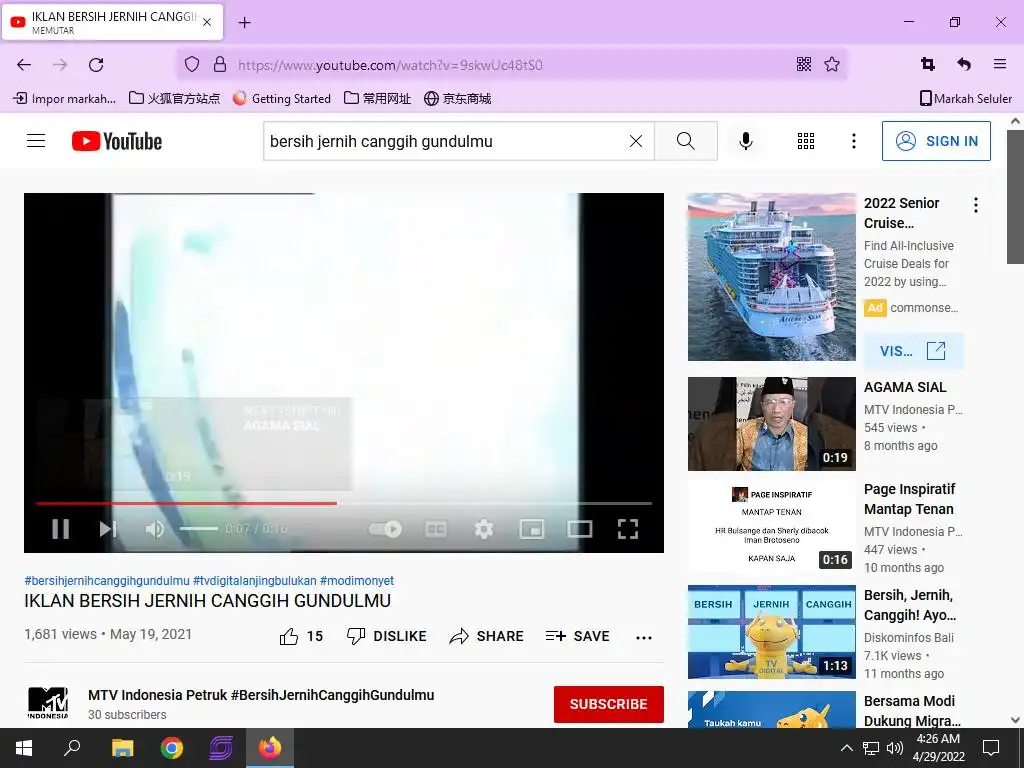Open 常用网址 bookmarks folder
The width and height of the screenshot is (1024, 768).
[377, 99]
